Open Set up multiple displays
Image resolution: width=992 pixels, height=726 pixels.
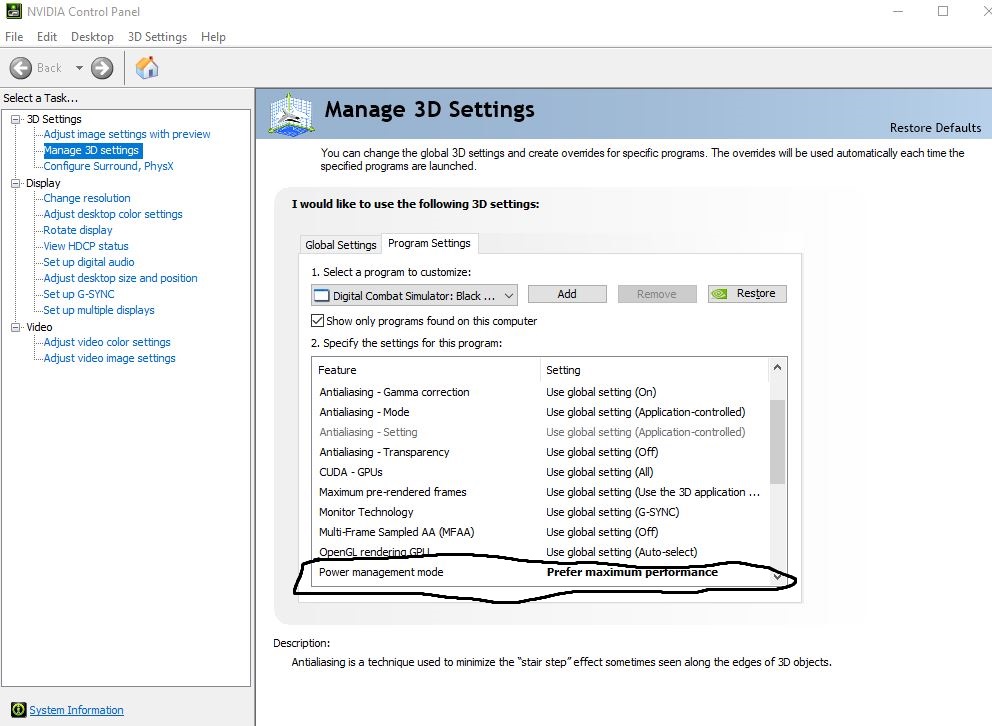pos(99,310)
